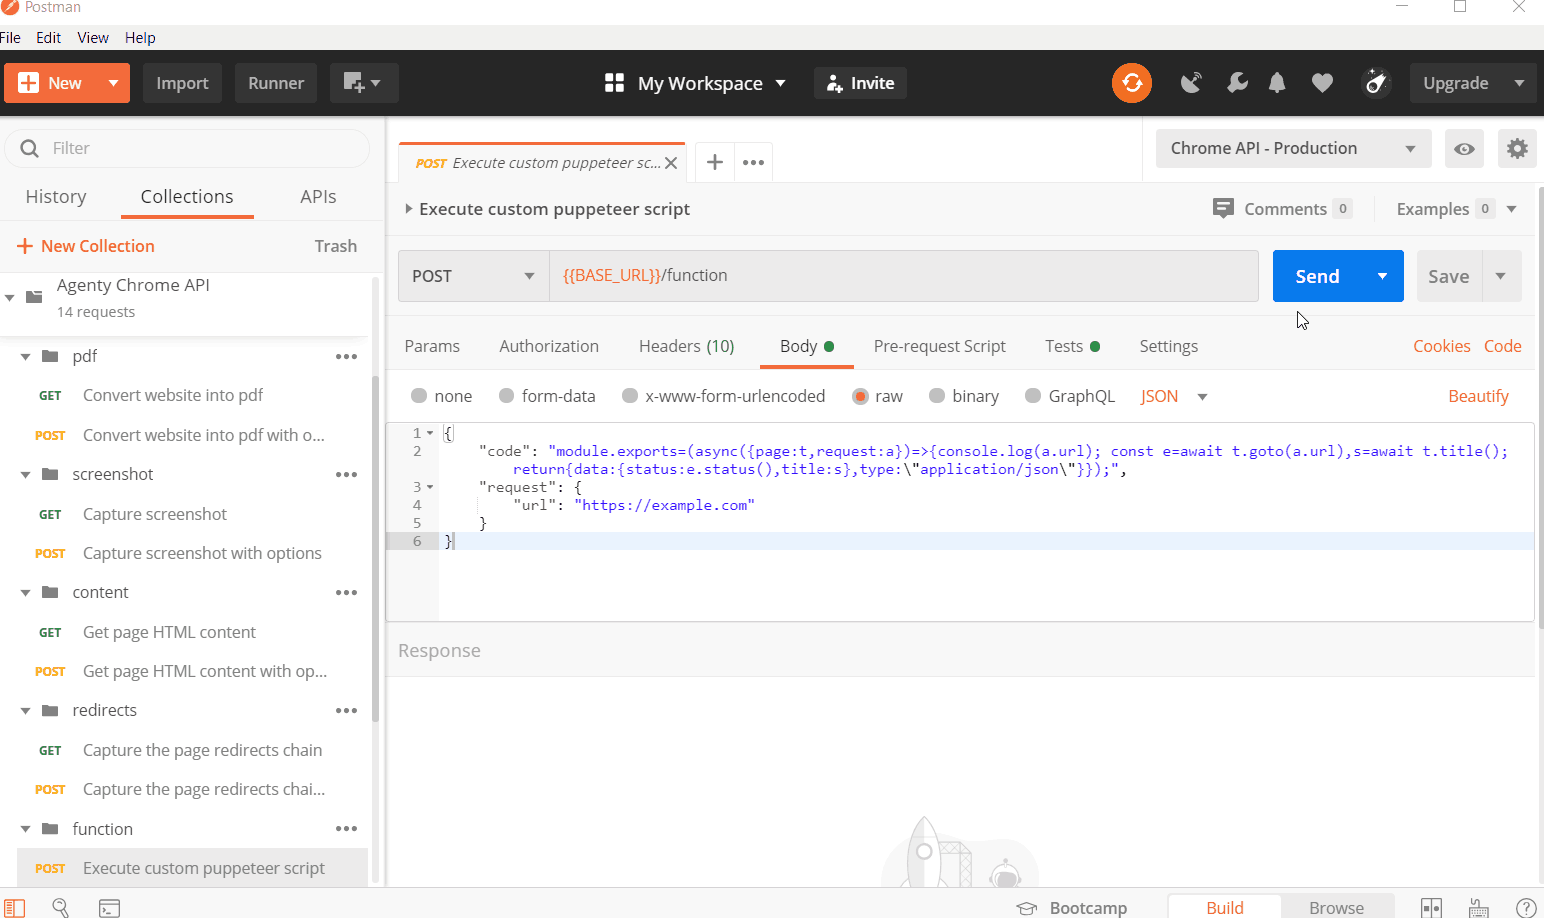Open the Send options dropdown arrow
This screenshot has width=1544, height=918.
pos(1382,276)
